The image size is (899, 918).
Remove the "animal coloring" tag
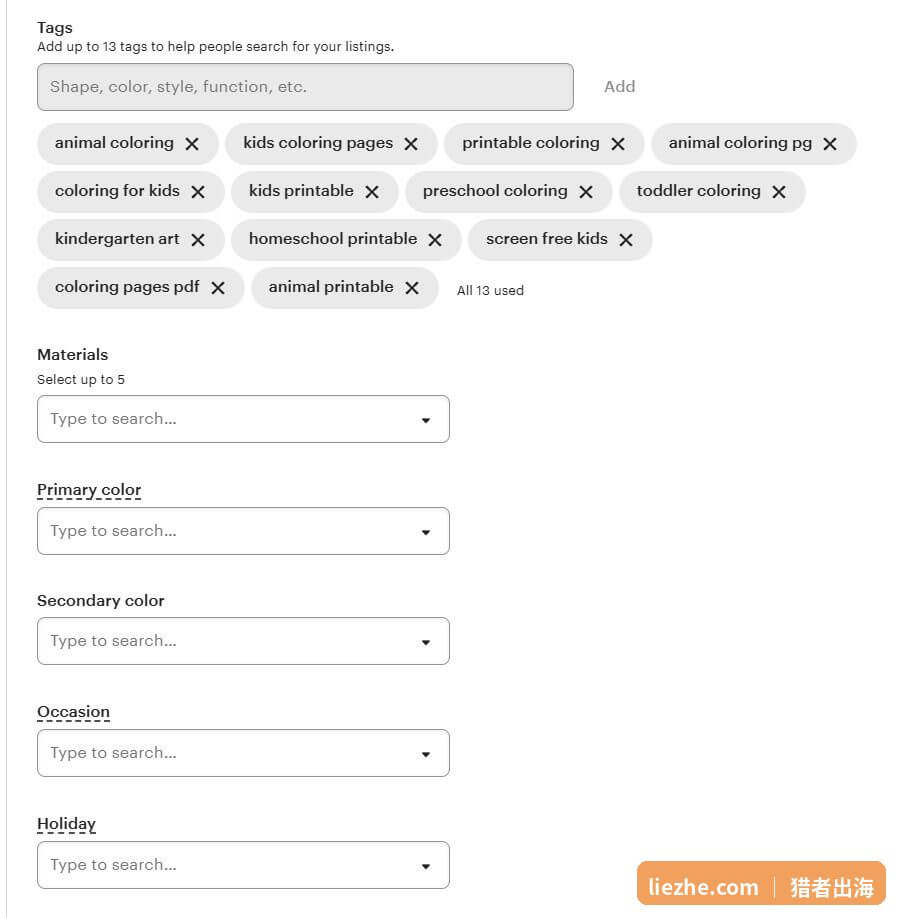tap(192, 144)
